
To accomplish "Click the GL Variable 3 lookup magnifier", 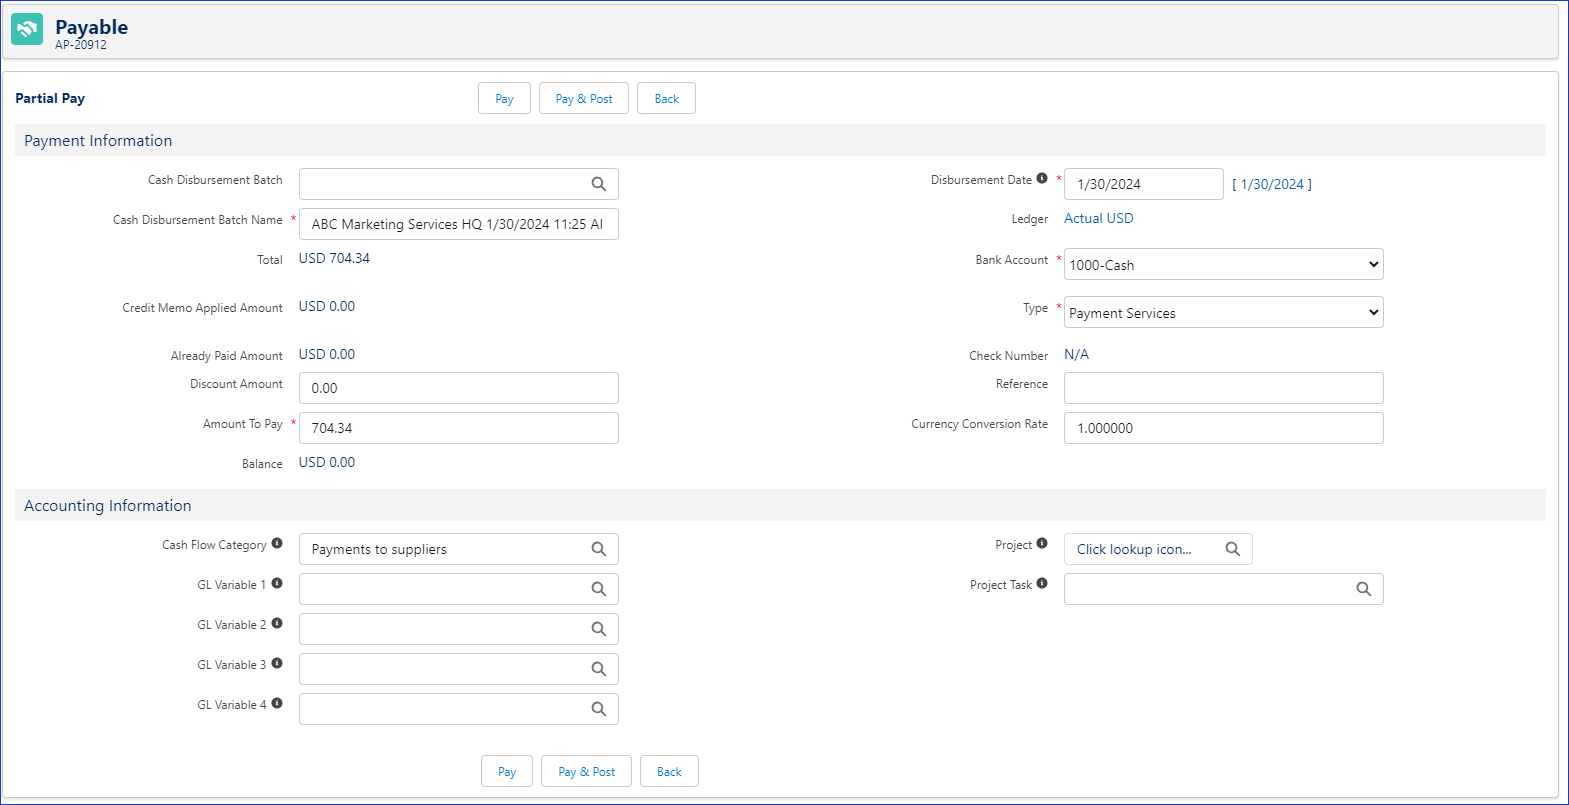I will coord(598,669).
